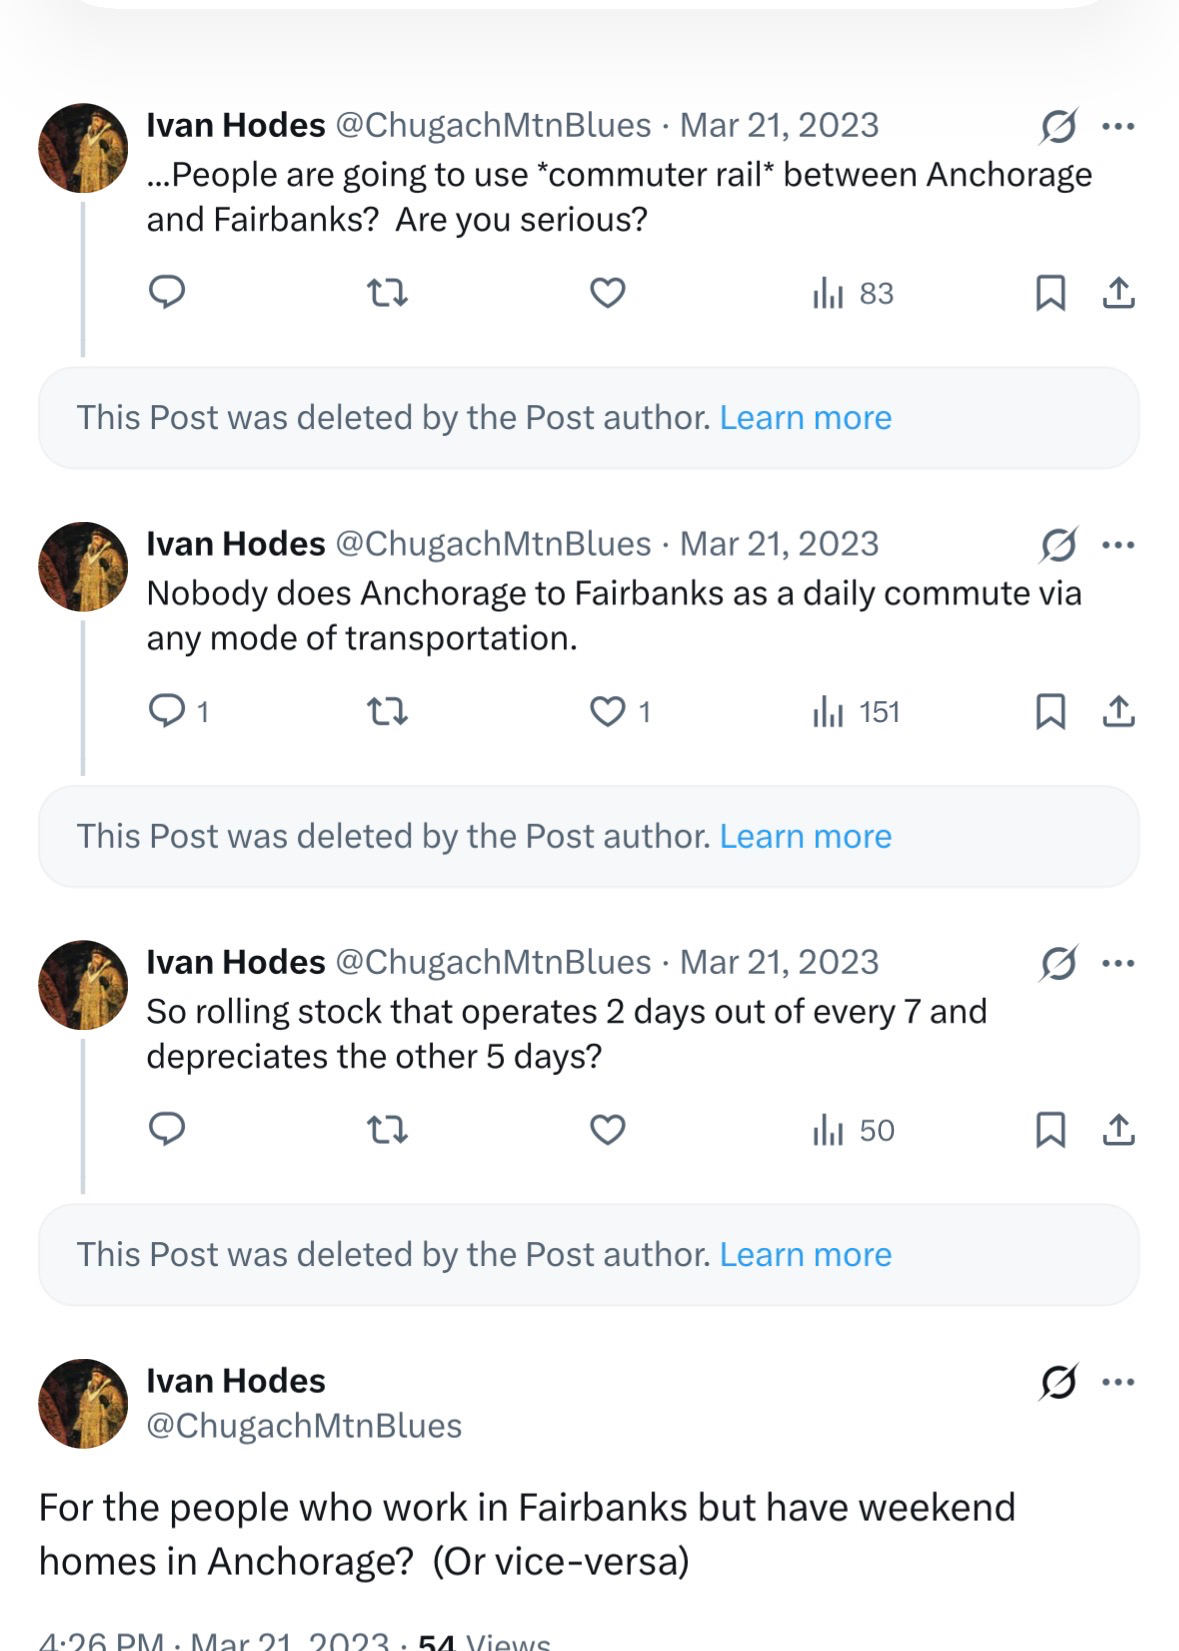The height and width of the screenshot is (1651, 1179).
Task: Open more options on commuter rail post
Action: (1118, 126)
